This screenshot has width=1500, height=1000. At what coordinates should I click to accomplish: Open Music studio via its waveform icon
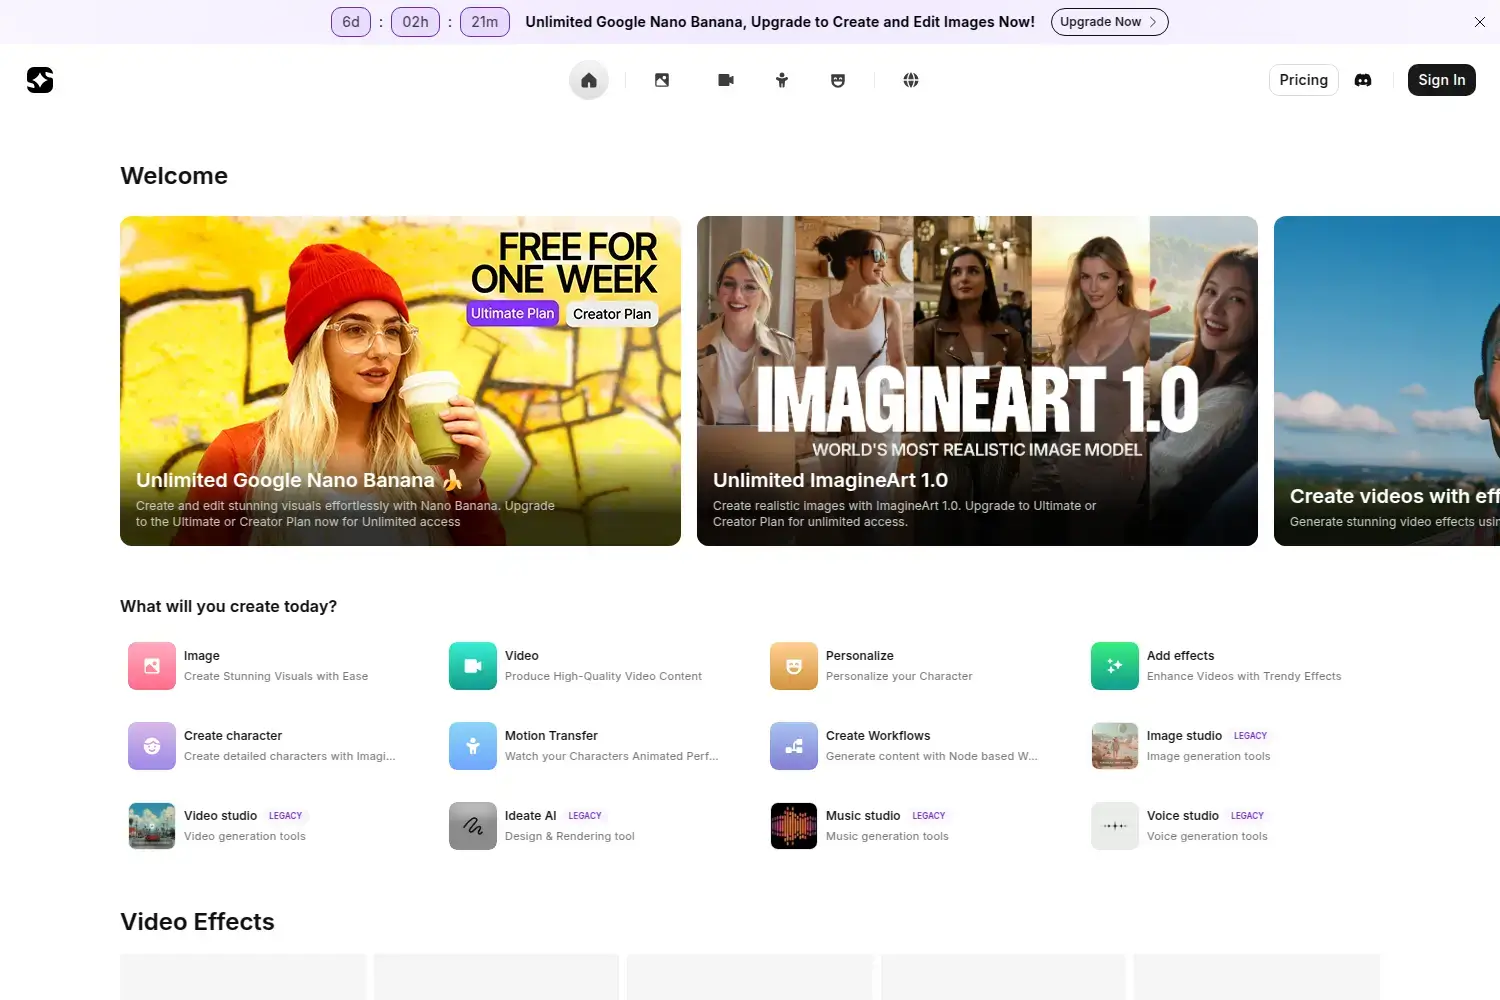(x=793, y=825)
